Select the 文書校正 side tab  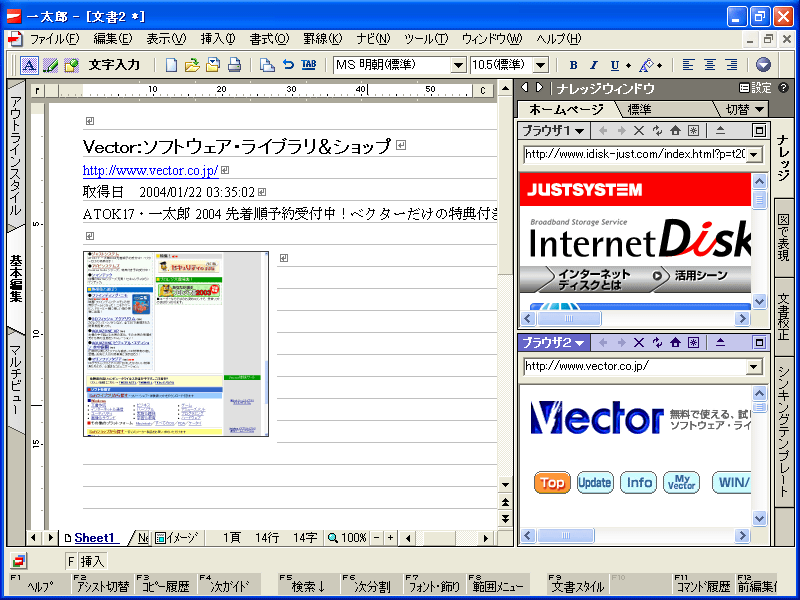[x=784, y=316]
